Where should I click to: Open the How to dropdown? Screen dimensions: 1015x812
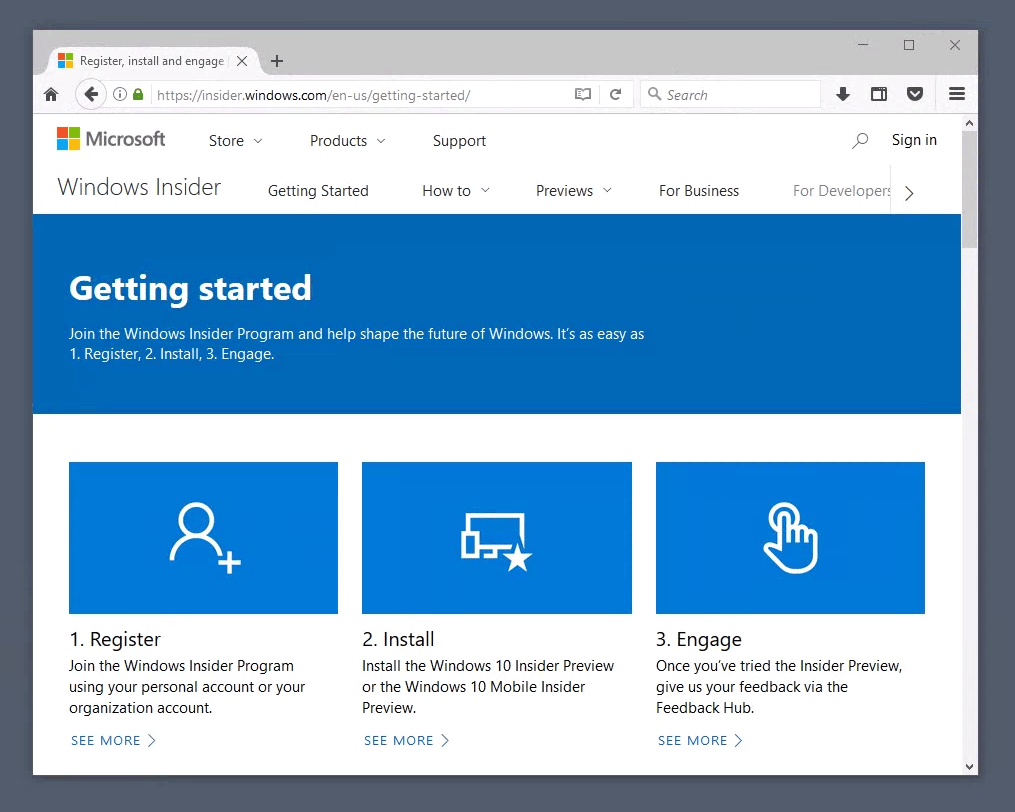click(456, 191)
